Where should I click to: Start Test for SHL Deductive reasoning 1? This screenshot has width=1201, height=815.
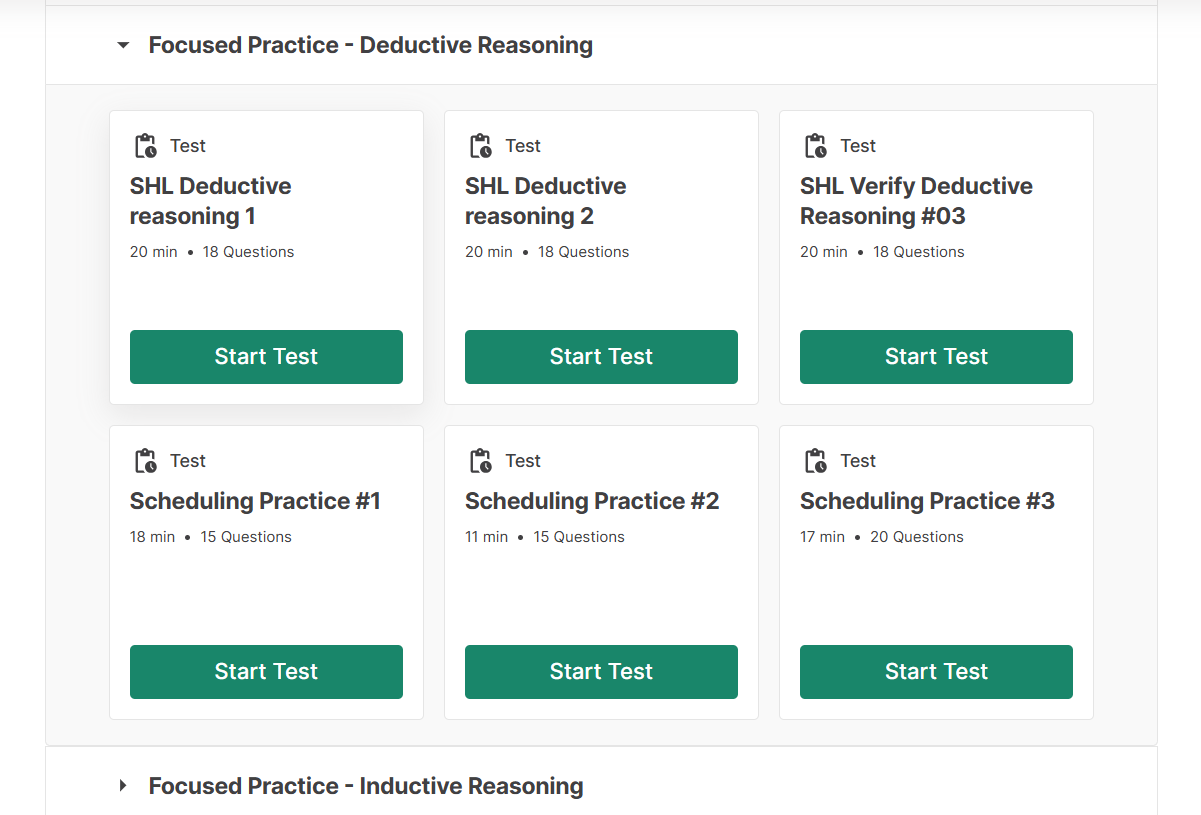[266, 357]
